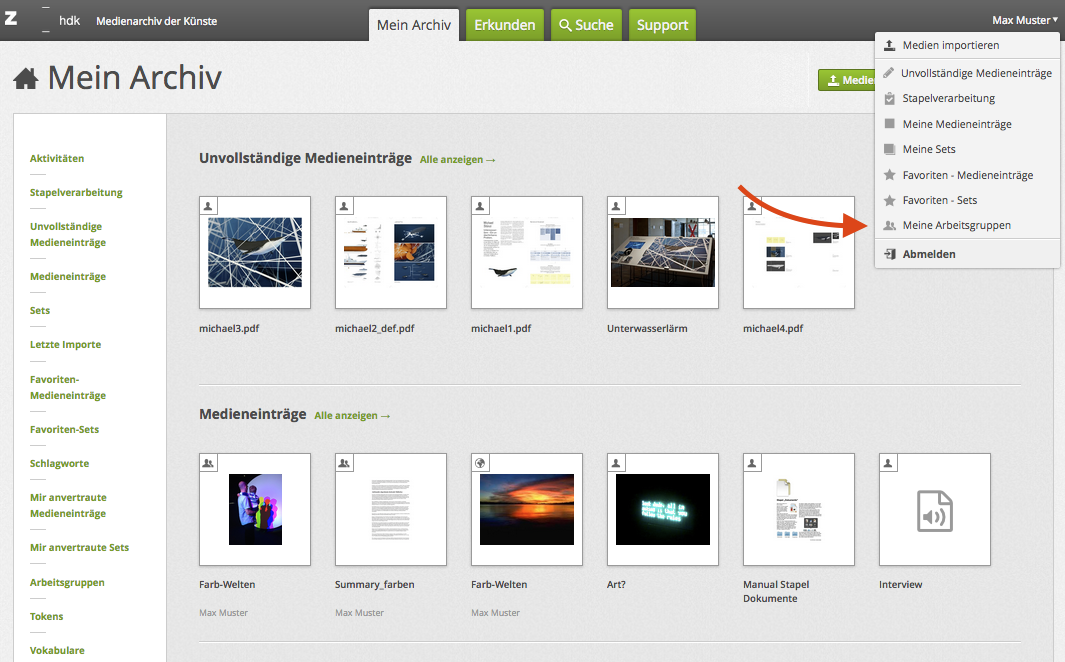Select Meine Sets from the user menu
The height and width of the screenshot is (662, 1065).
(x=929, y=149)
